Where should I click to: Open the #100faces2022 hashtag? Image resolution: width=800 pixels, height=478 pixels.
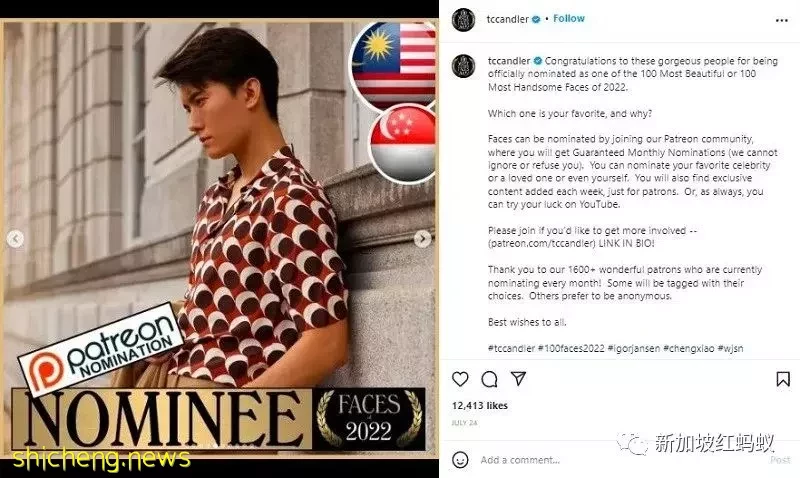click(x=571, y=348)
